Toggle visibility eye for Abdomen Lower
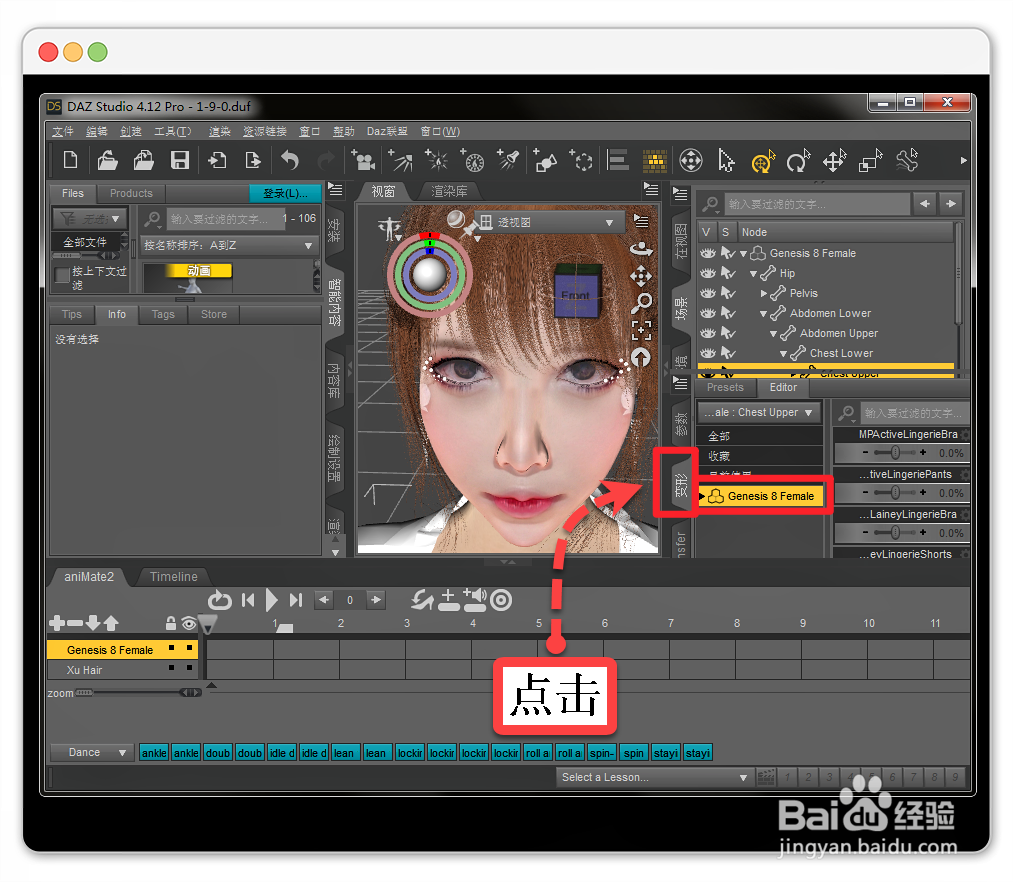The width and height of the screenshot is (1013, 882). click(708, 313)
